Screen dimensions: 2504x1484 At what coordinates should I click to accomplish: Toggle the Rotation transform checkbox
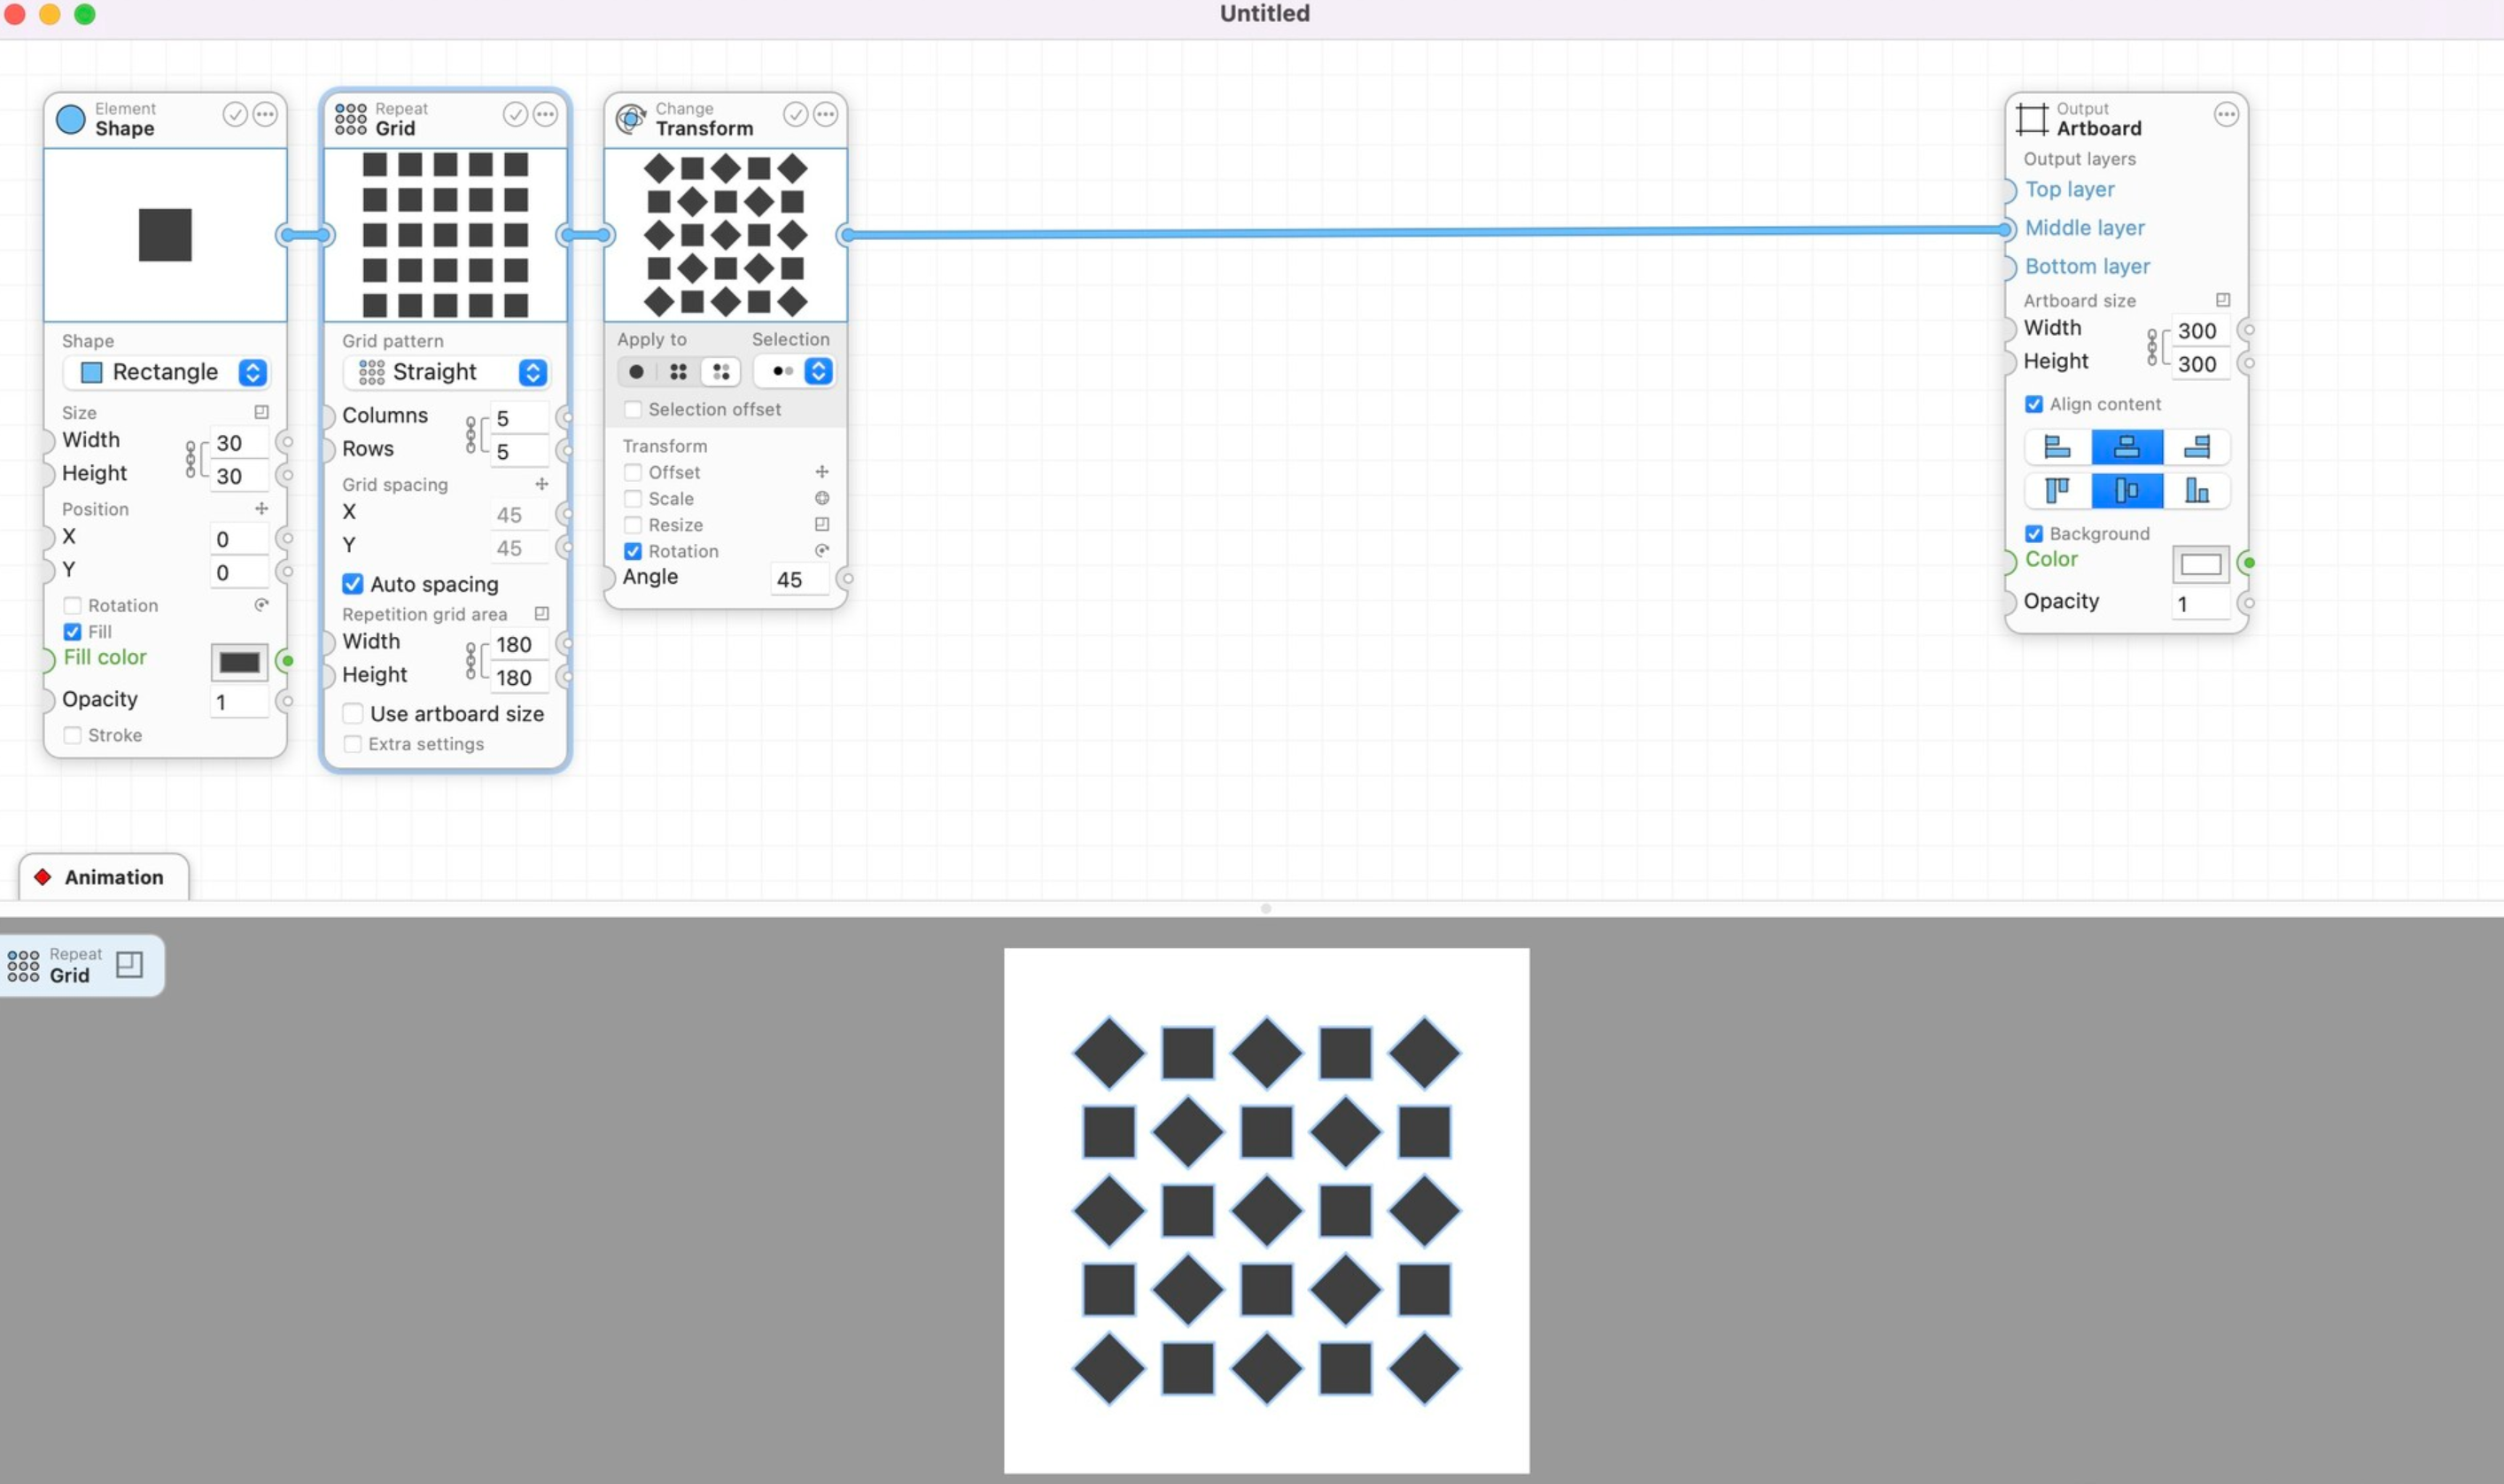tap(632, 551)
